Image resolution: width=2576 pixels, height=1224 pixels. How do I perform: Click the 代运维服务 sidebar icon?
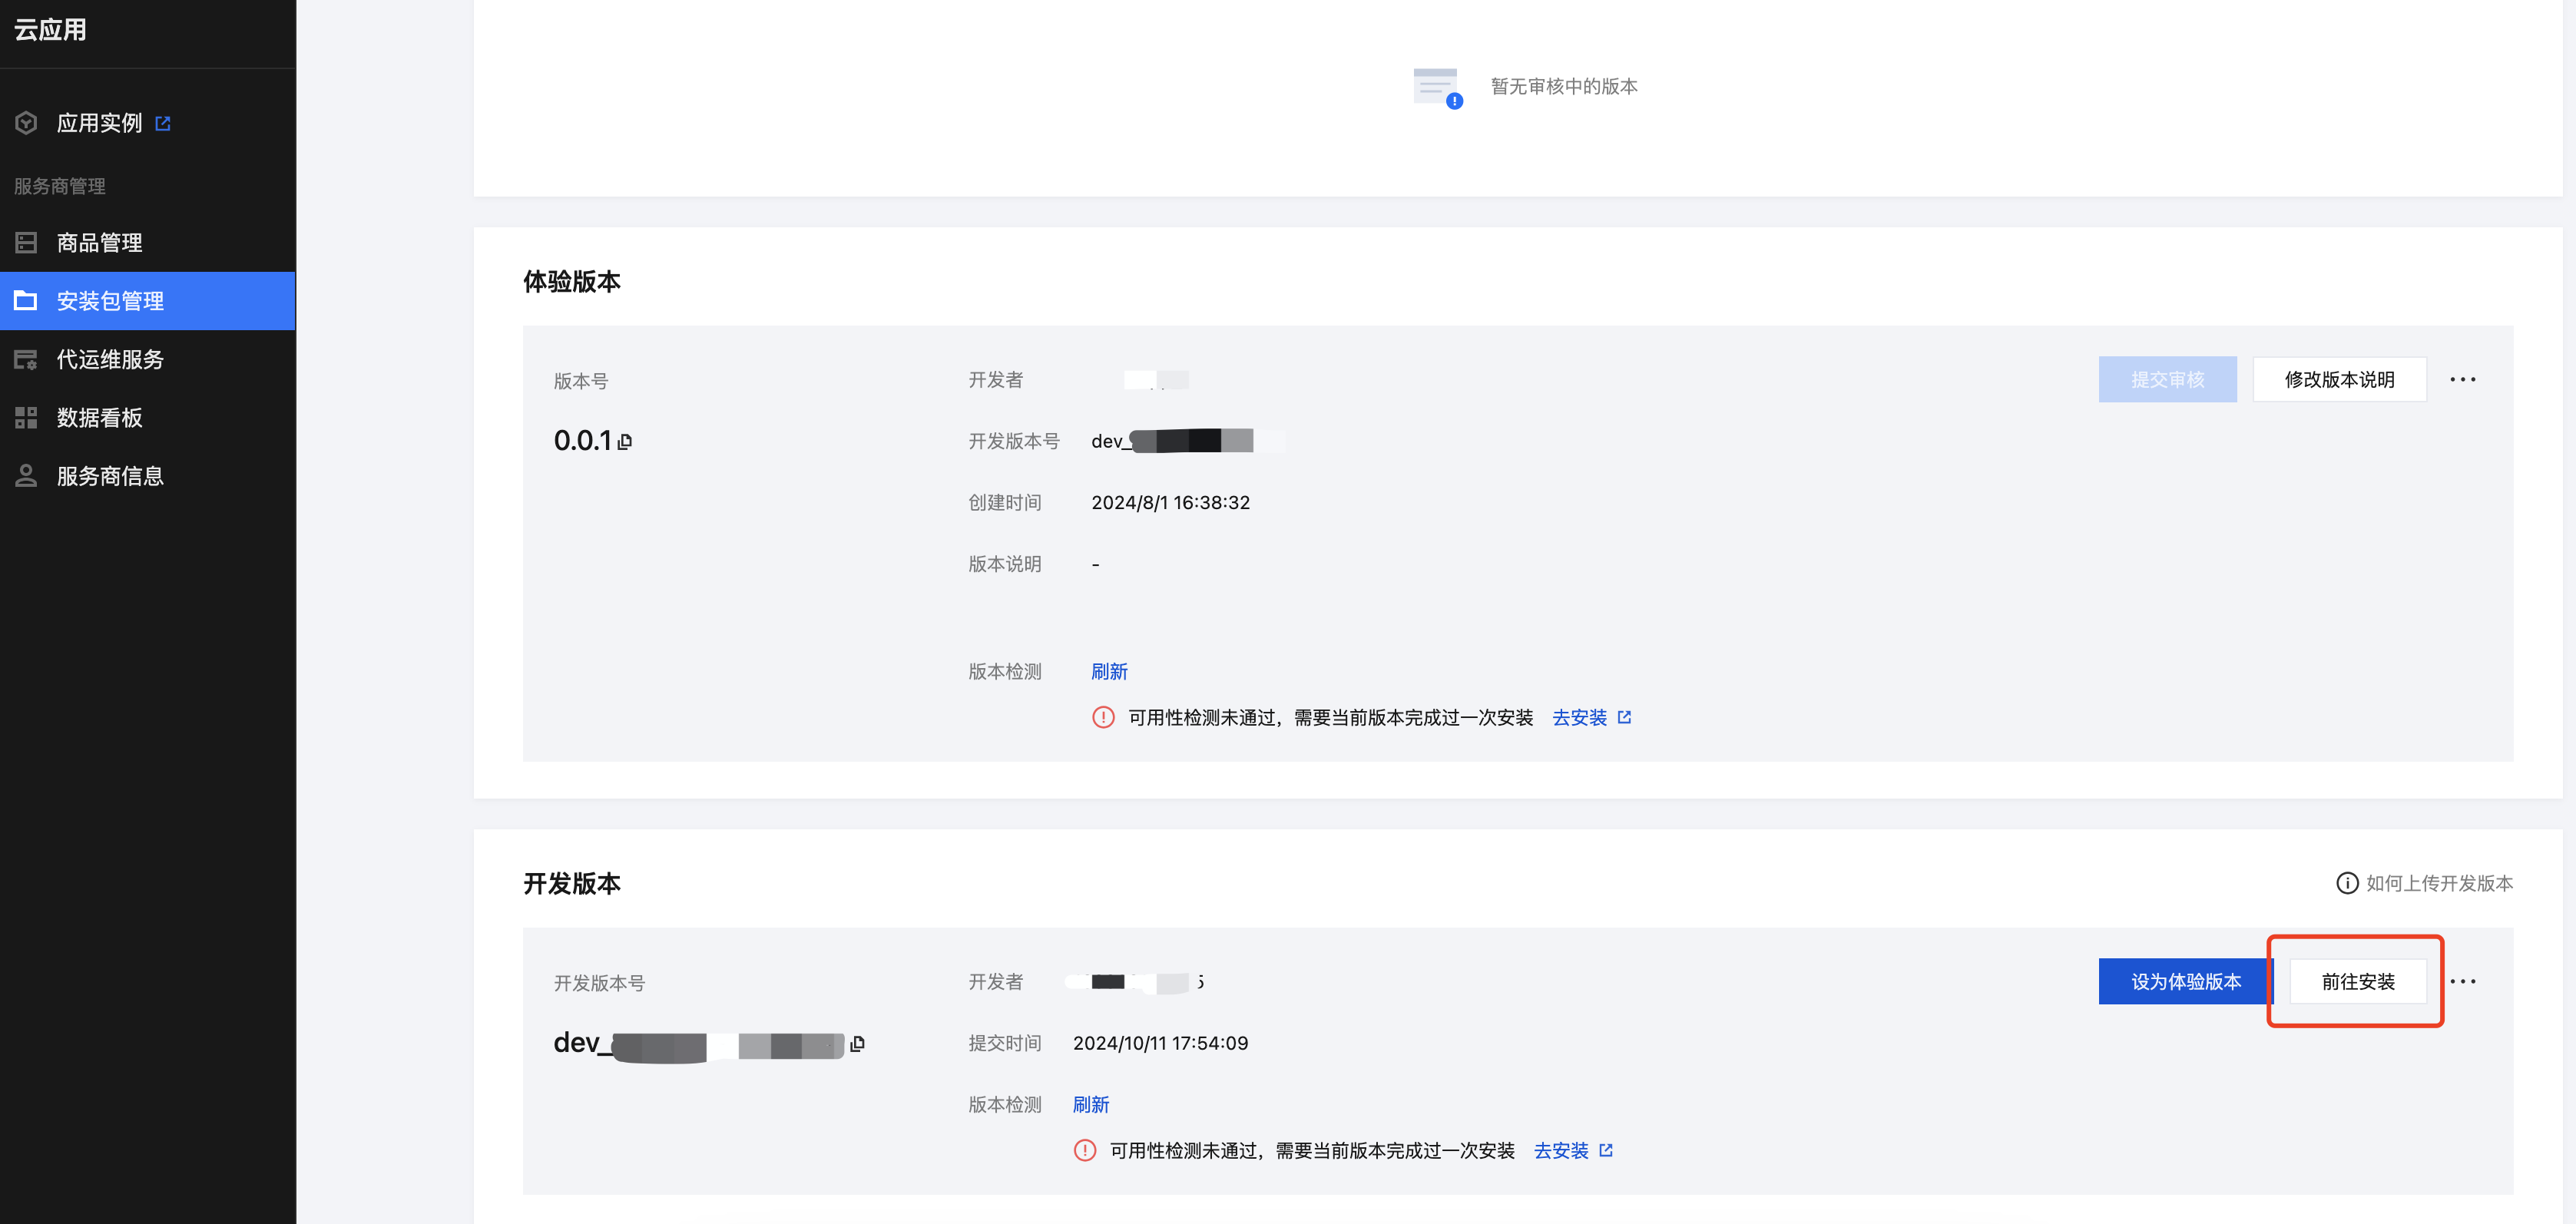tap(26, 360)
